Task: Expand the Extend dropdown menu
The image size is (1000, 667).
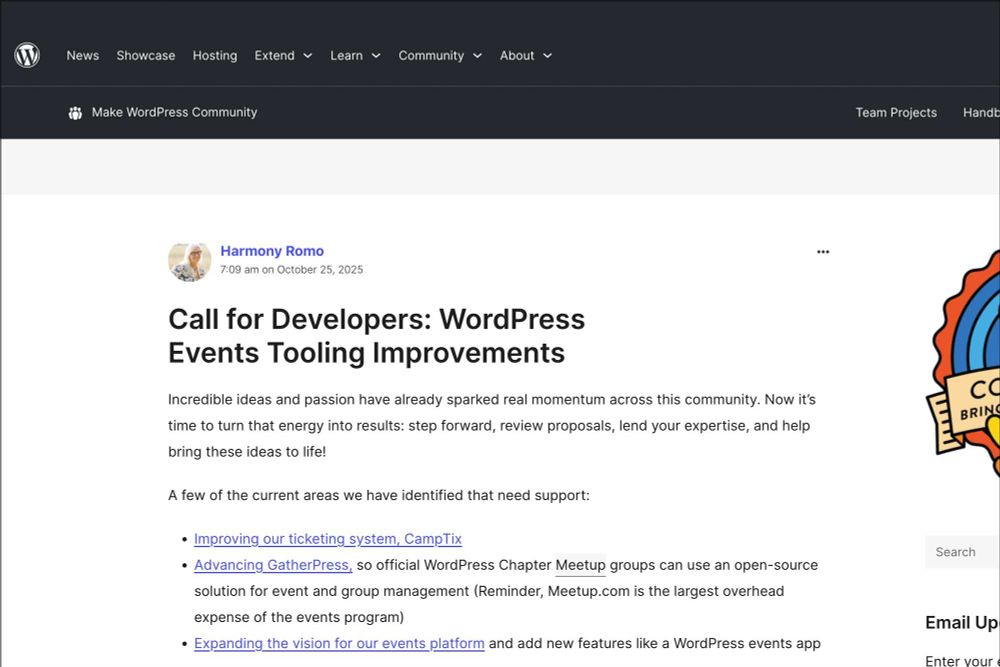Action: click(283, 55)
